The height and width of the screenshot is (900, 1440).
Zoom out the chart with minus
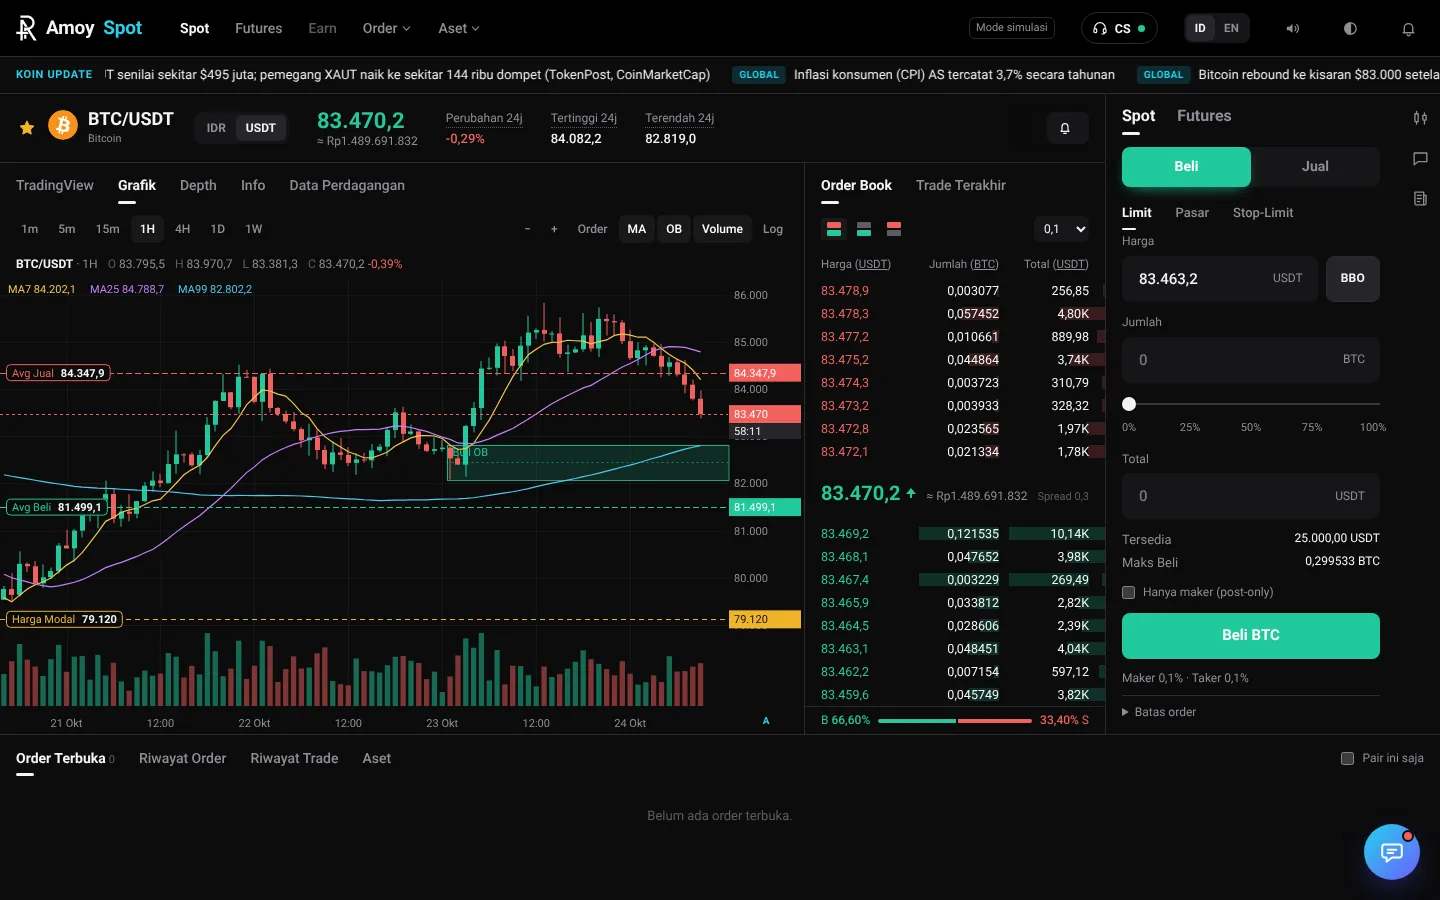528,229
